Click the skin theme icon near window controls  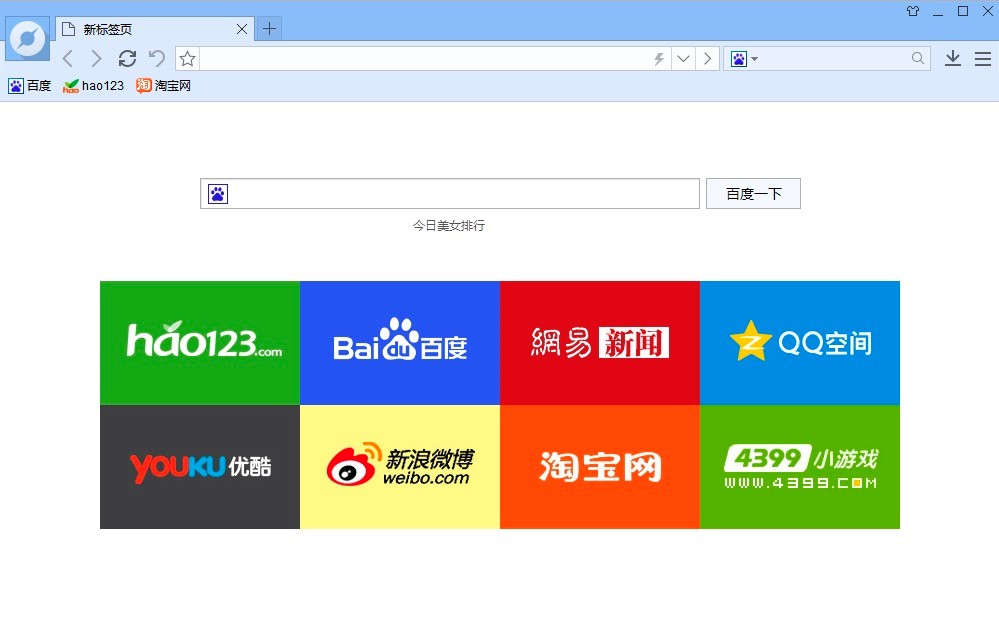(911, 11)
